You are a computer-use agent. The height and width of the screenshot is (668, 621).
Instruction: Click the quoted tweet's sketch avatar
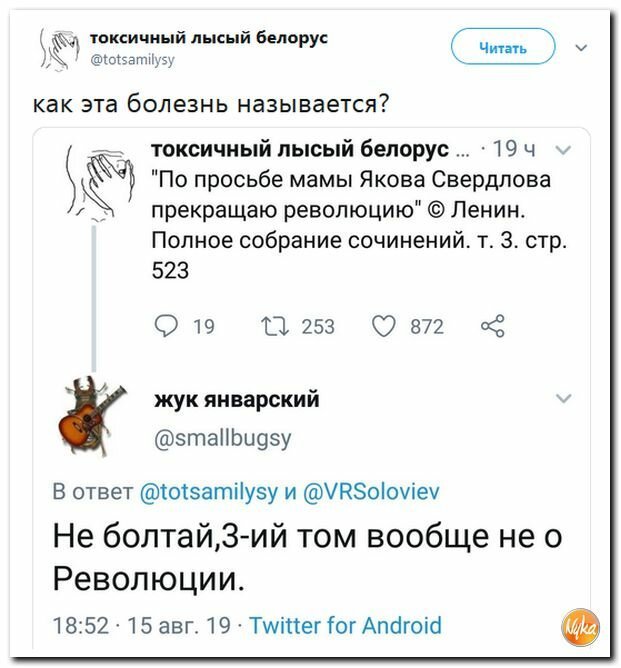pyautogui.click(x=101, y=182)
